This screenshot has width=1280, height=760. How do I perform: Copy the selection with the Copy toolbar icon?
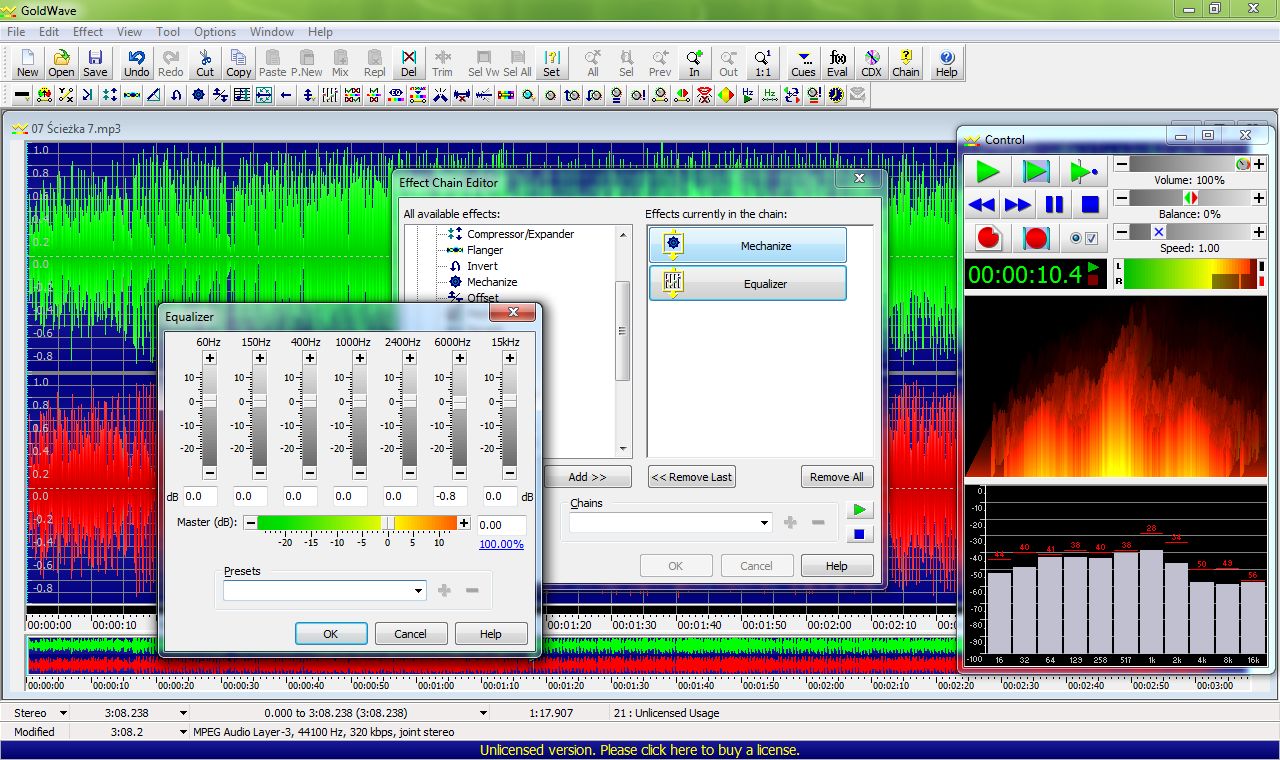pos(239,63)
